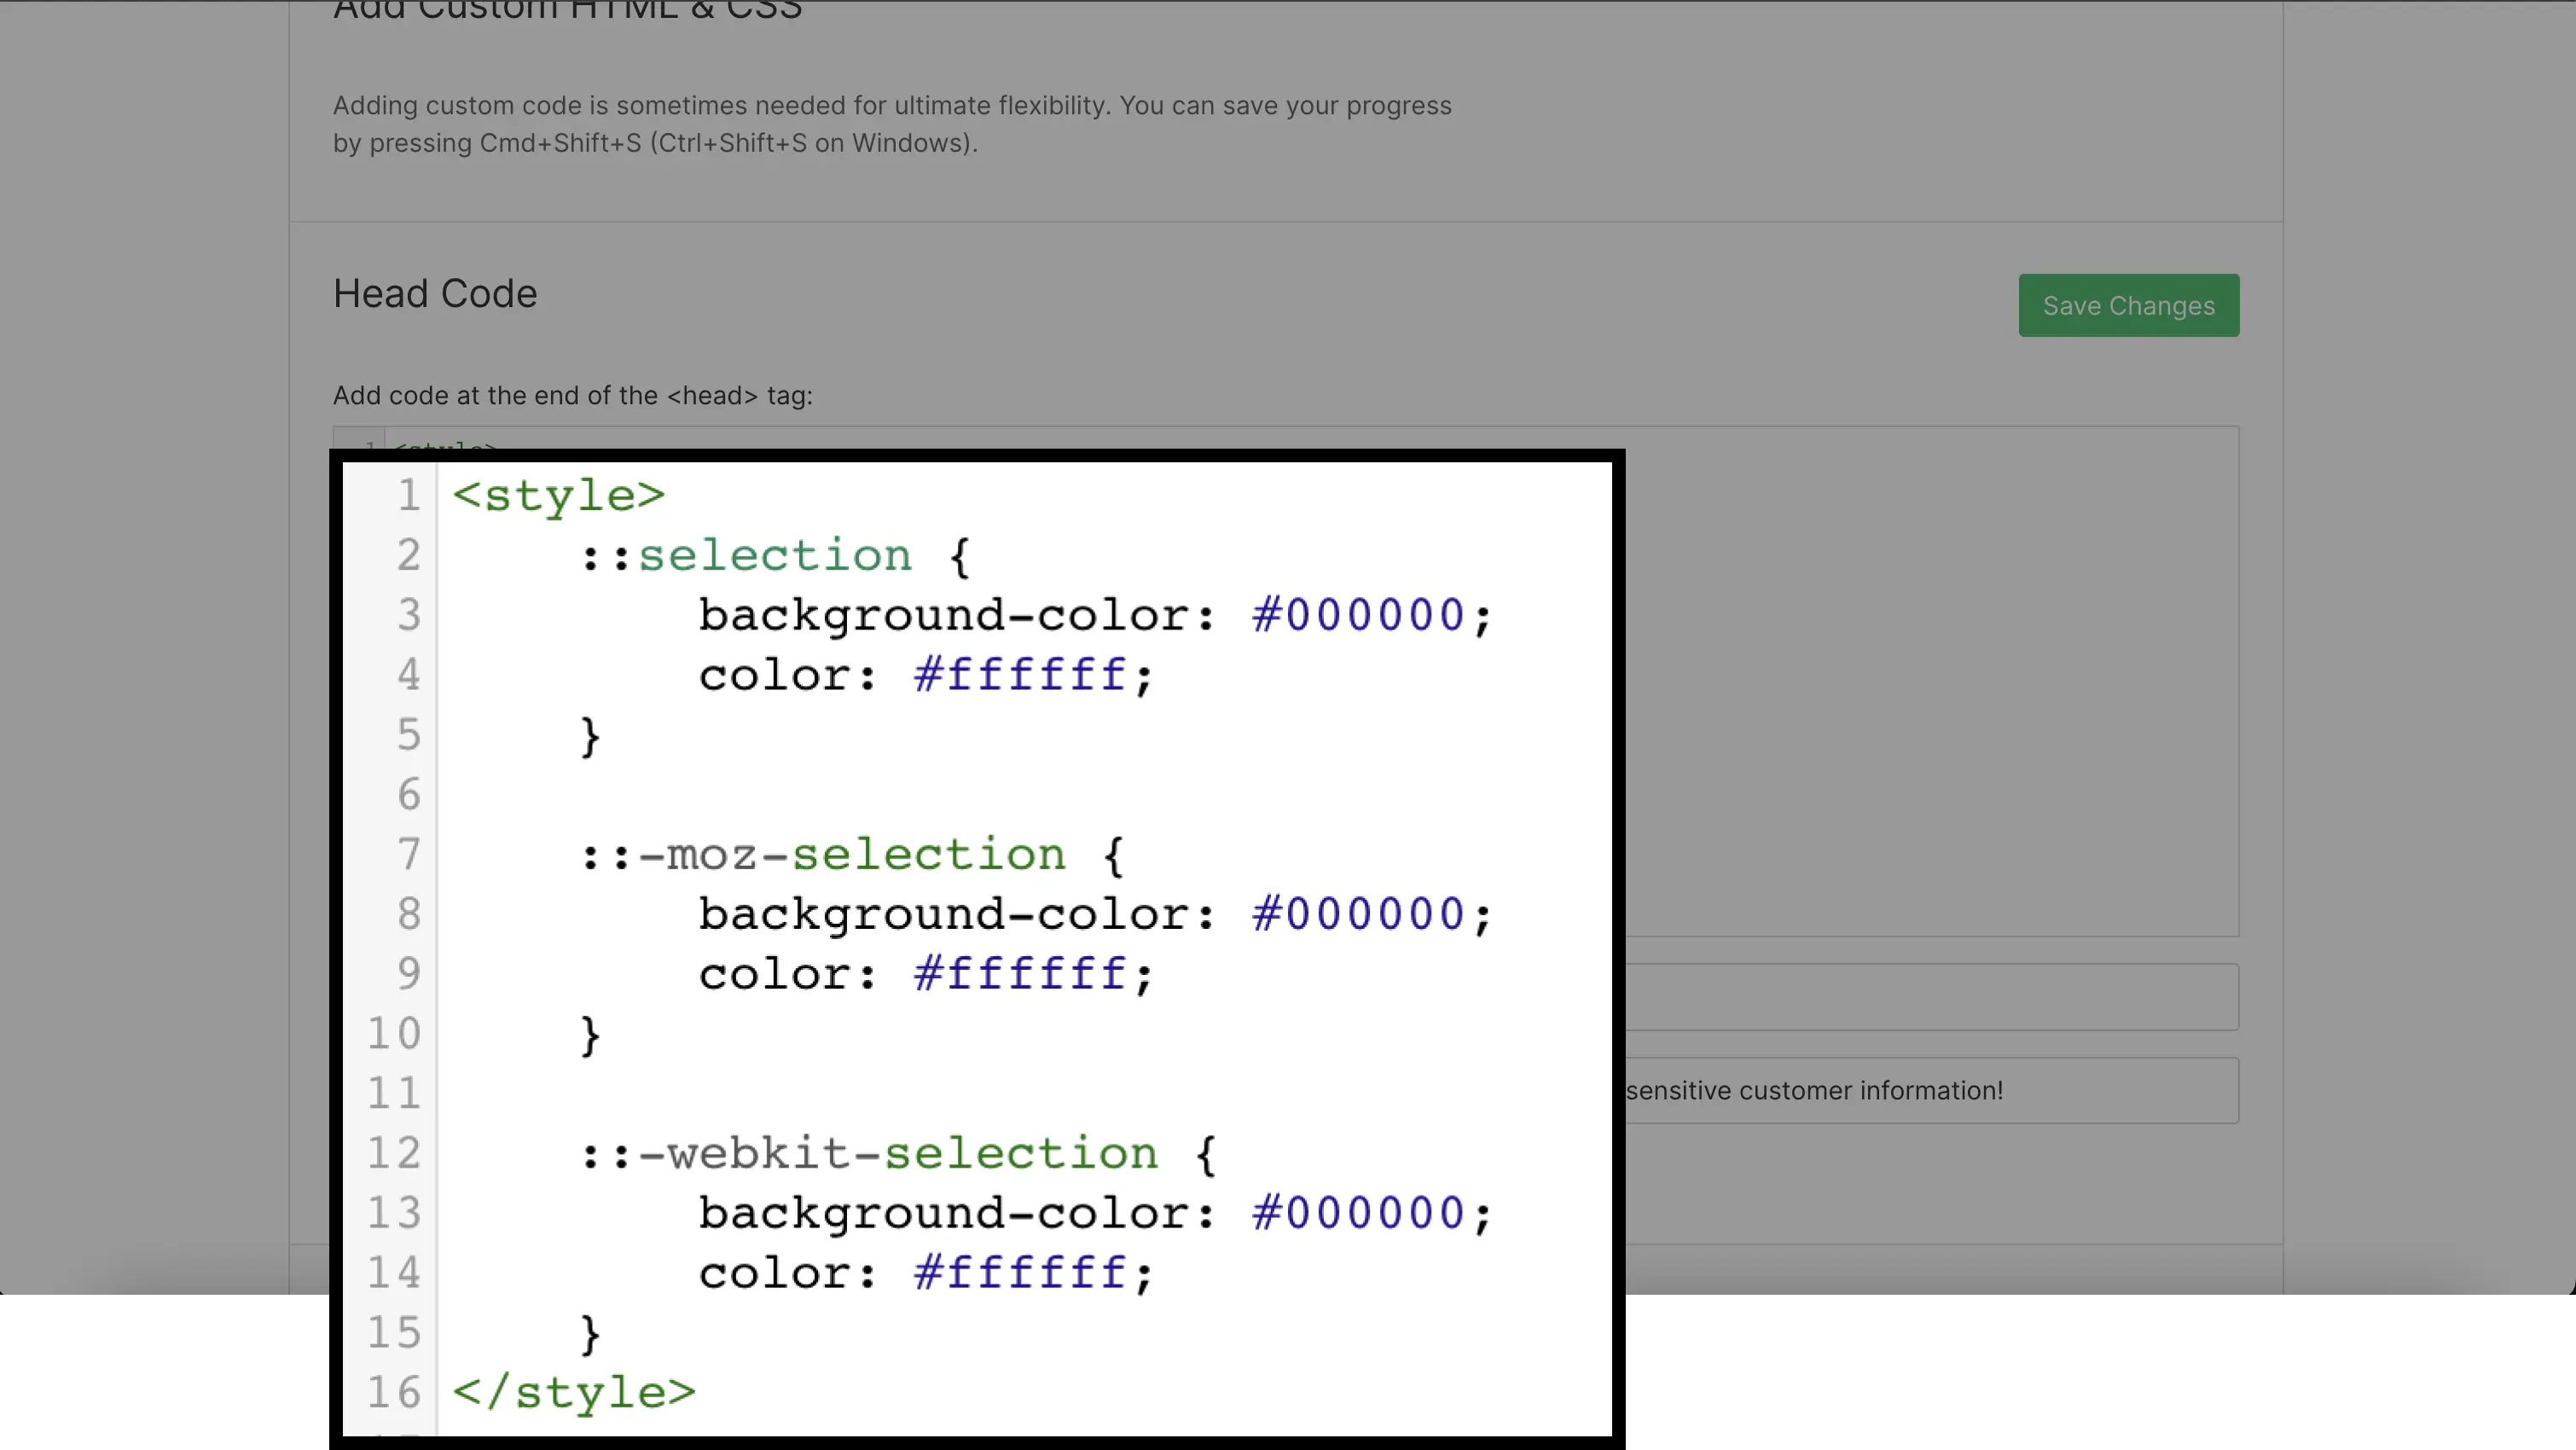2576x1450 pixels.
Task: Click the #000000 value on code line 8
Action: (1358, 914)
